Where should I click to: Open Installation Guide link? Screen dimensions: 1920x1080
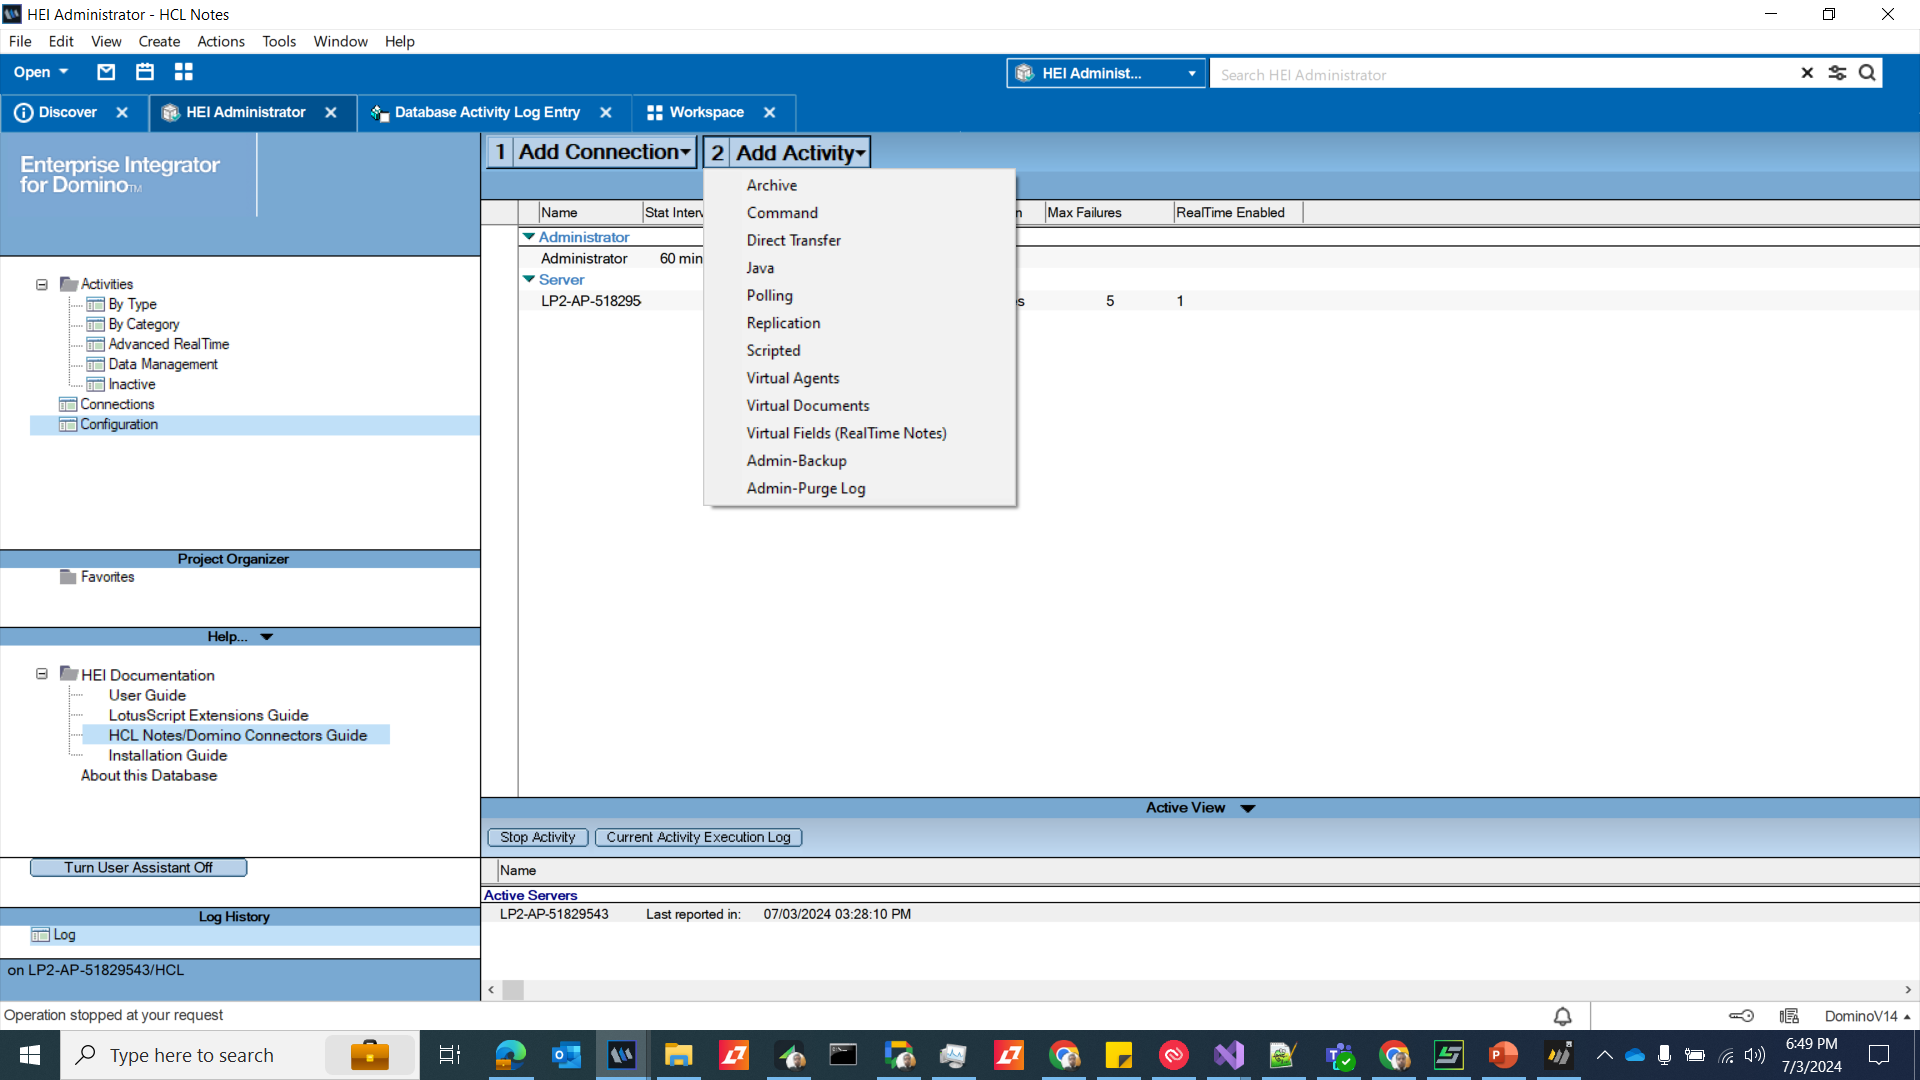168,756
